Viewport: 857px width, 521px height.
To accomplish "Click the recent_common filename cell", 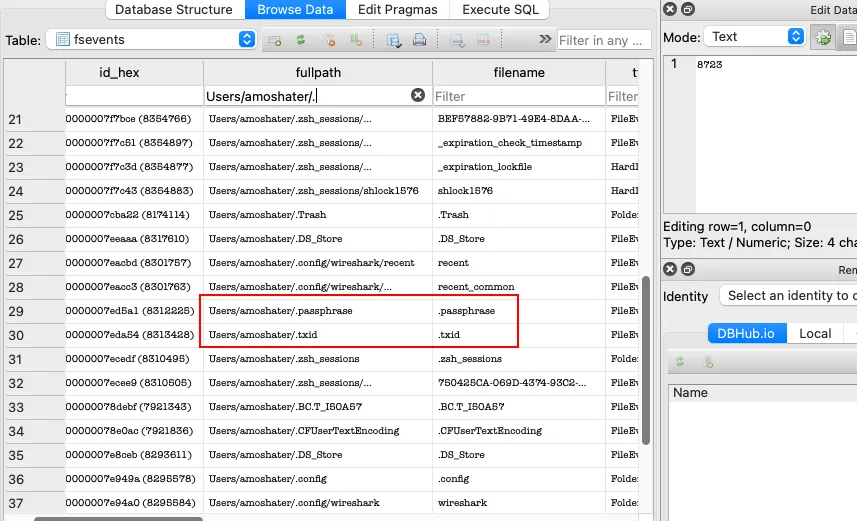I will 519,286.
